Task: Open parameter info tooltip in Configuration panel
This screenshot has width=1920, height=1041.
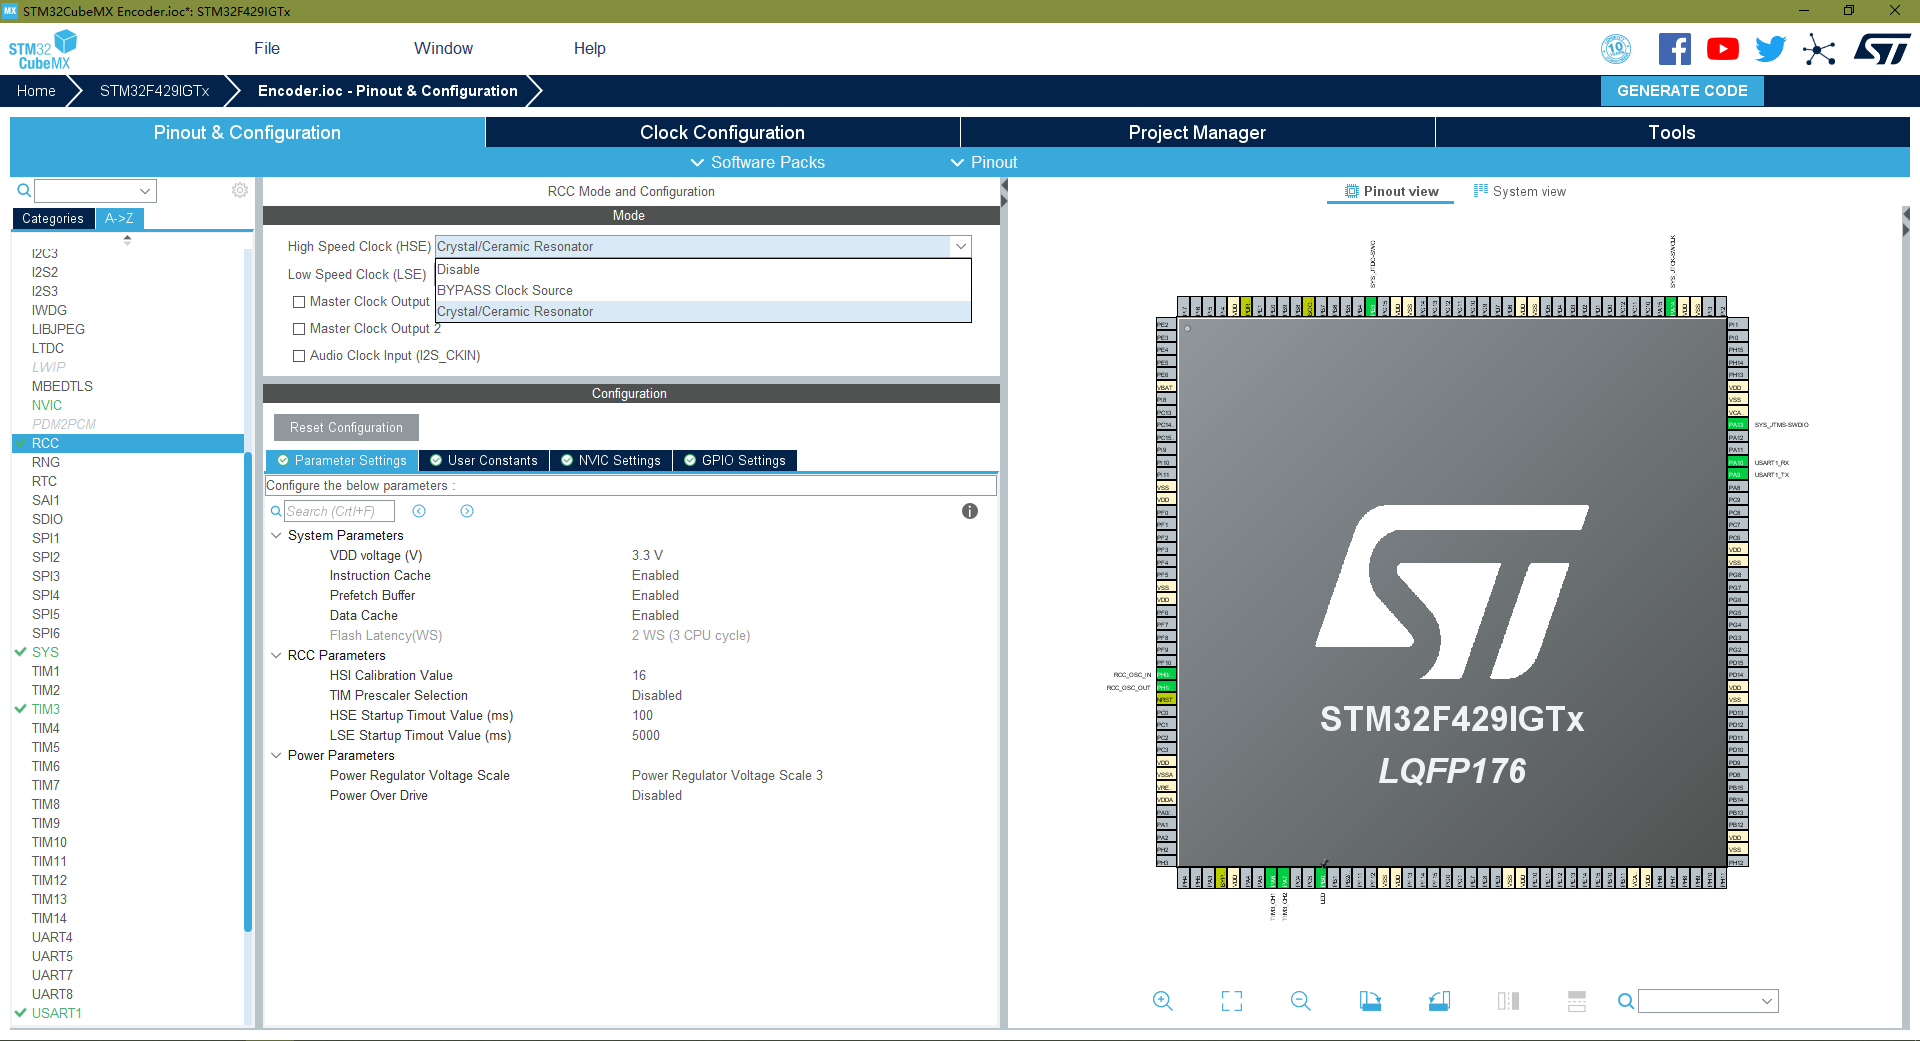Action: coord(968,511)
